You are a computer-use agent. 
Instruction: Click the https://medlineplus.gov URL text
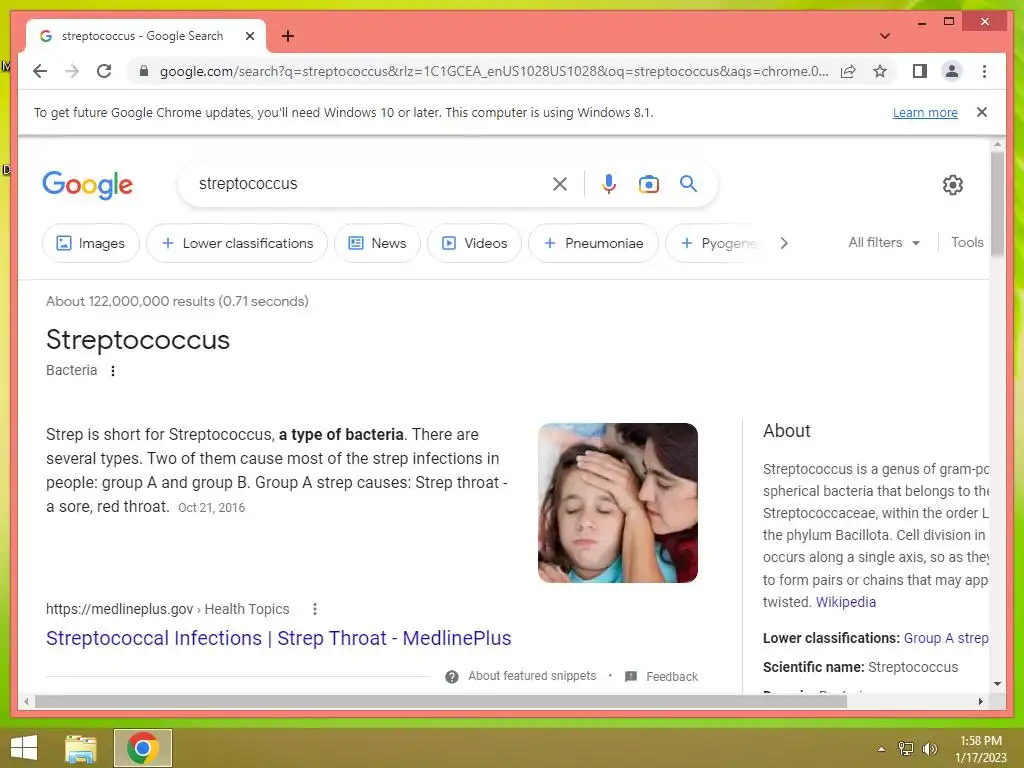pyautogui.click(x=120, y=609)
